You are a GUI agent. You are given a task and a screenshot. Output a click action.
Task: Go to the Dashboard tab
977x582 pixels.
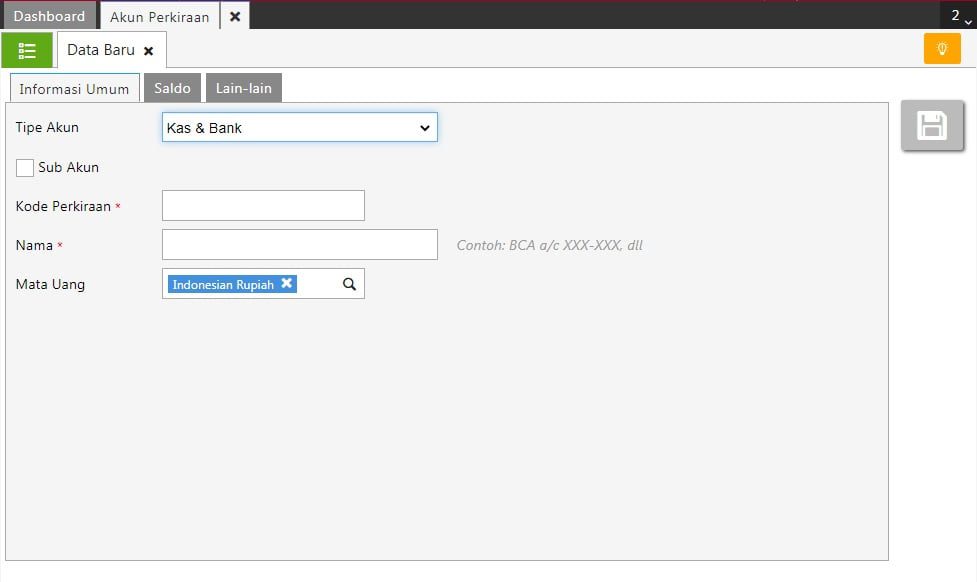click(49, 16)
